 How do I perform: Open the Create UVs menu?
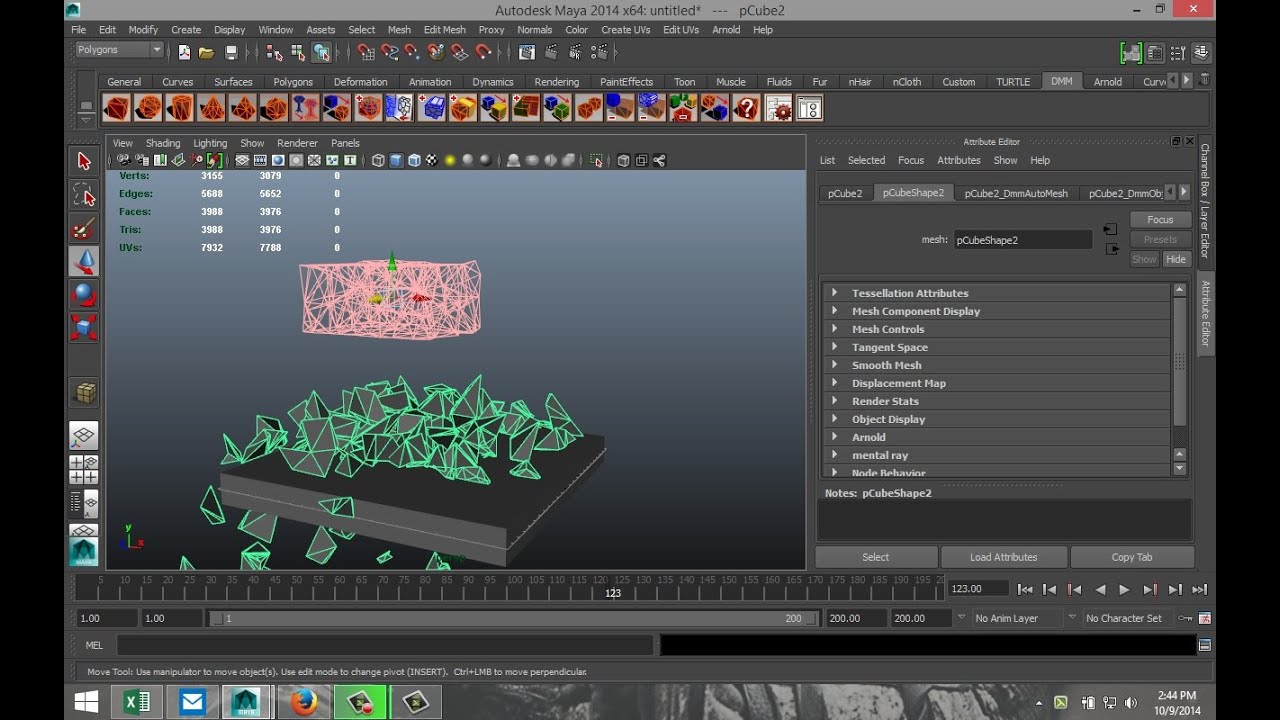coord(625,30)
